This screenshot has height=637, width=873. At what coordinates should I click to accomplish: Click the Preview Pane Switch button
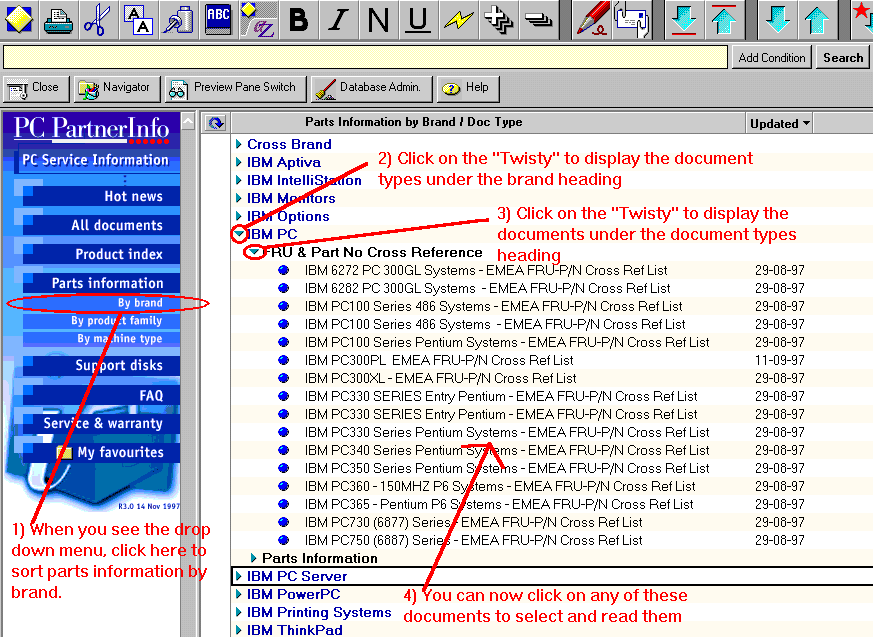[234, 88]
